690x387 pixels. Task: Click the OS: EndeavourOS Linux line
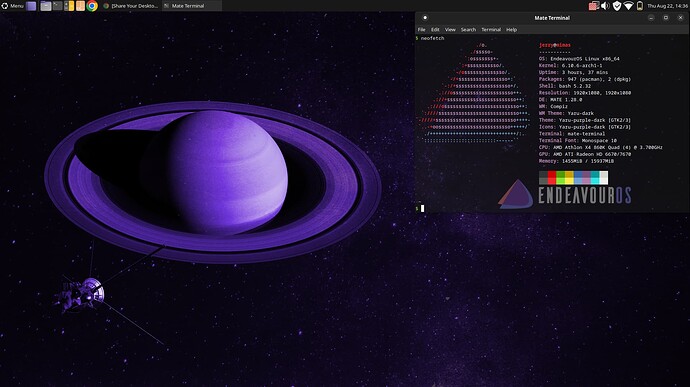579,59
